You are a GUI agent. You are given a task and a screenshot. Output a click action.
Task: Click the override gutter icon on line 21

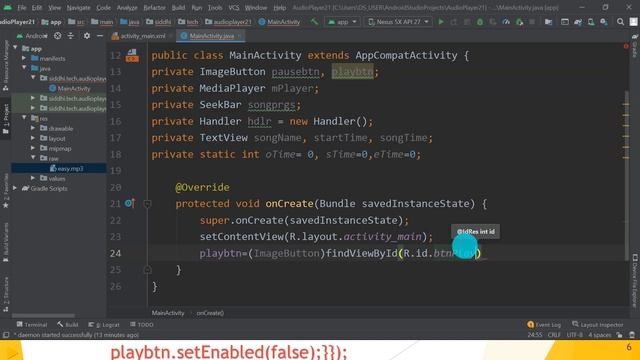click(130, 203)
